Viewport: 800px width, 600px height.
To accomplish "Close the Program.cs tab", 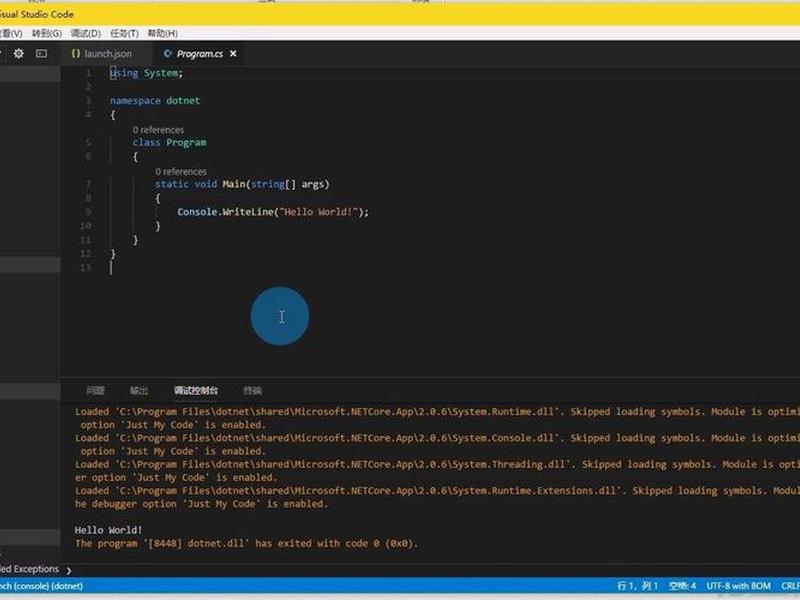I will coord(233,54).
